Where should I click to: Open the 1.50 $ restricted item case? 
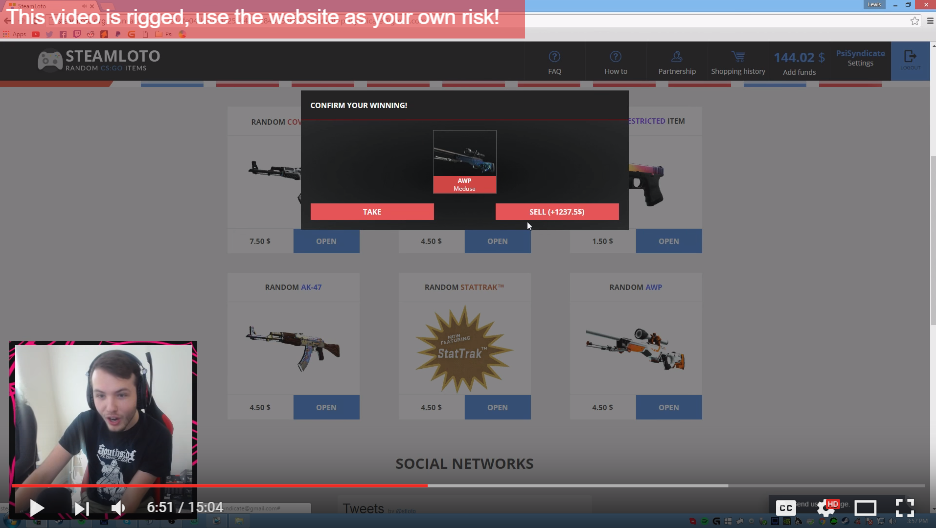pyautogui.click(x=669, y=241)
